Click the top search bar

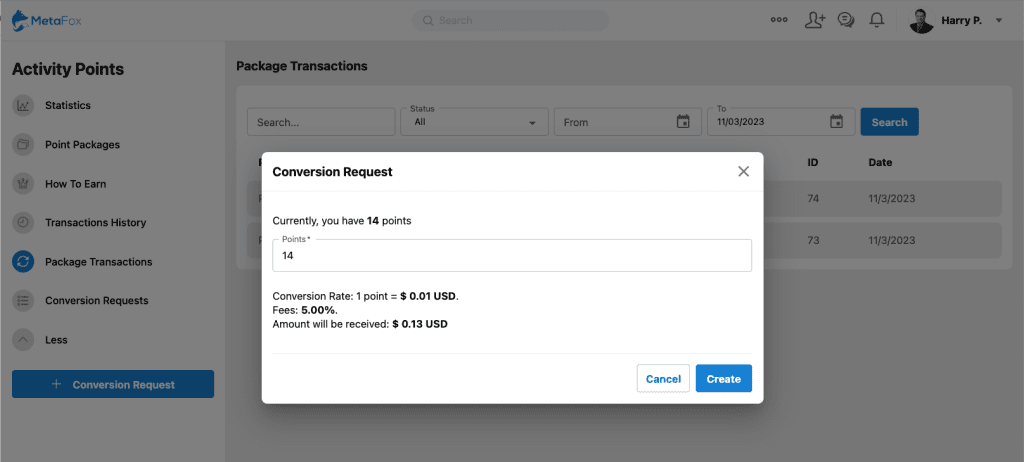tap(510, 20)
